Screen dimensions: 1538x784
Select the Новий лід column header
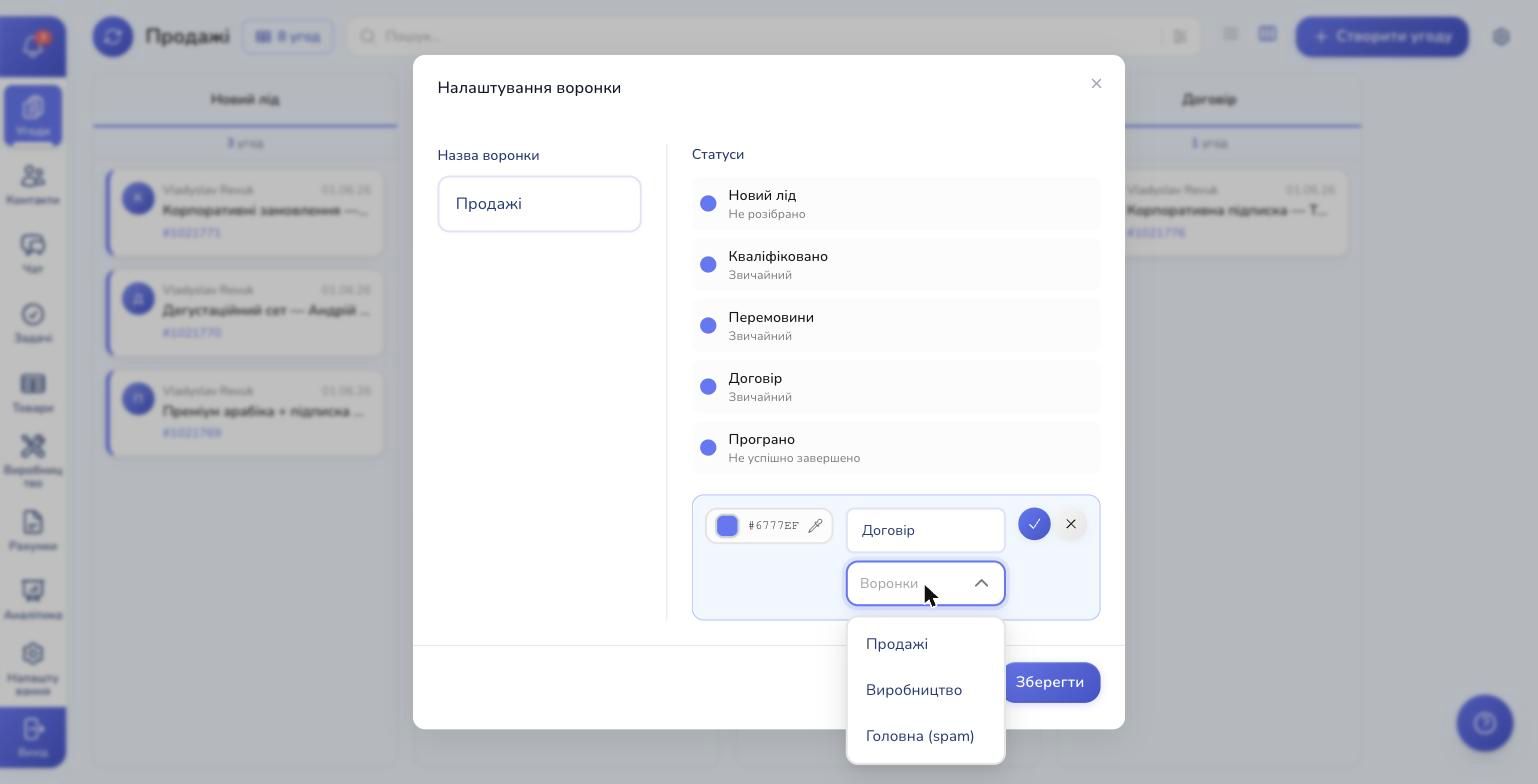coord(245,100)
